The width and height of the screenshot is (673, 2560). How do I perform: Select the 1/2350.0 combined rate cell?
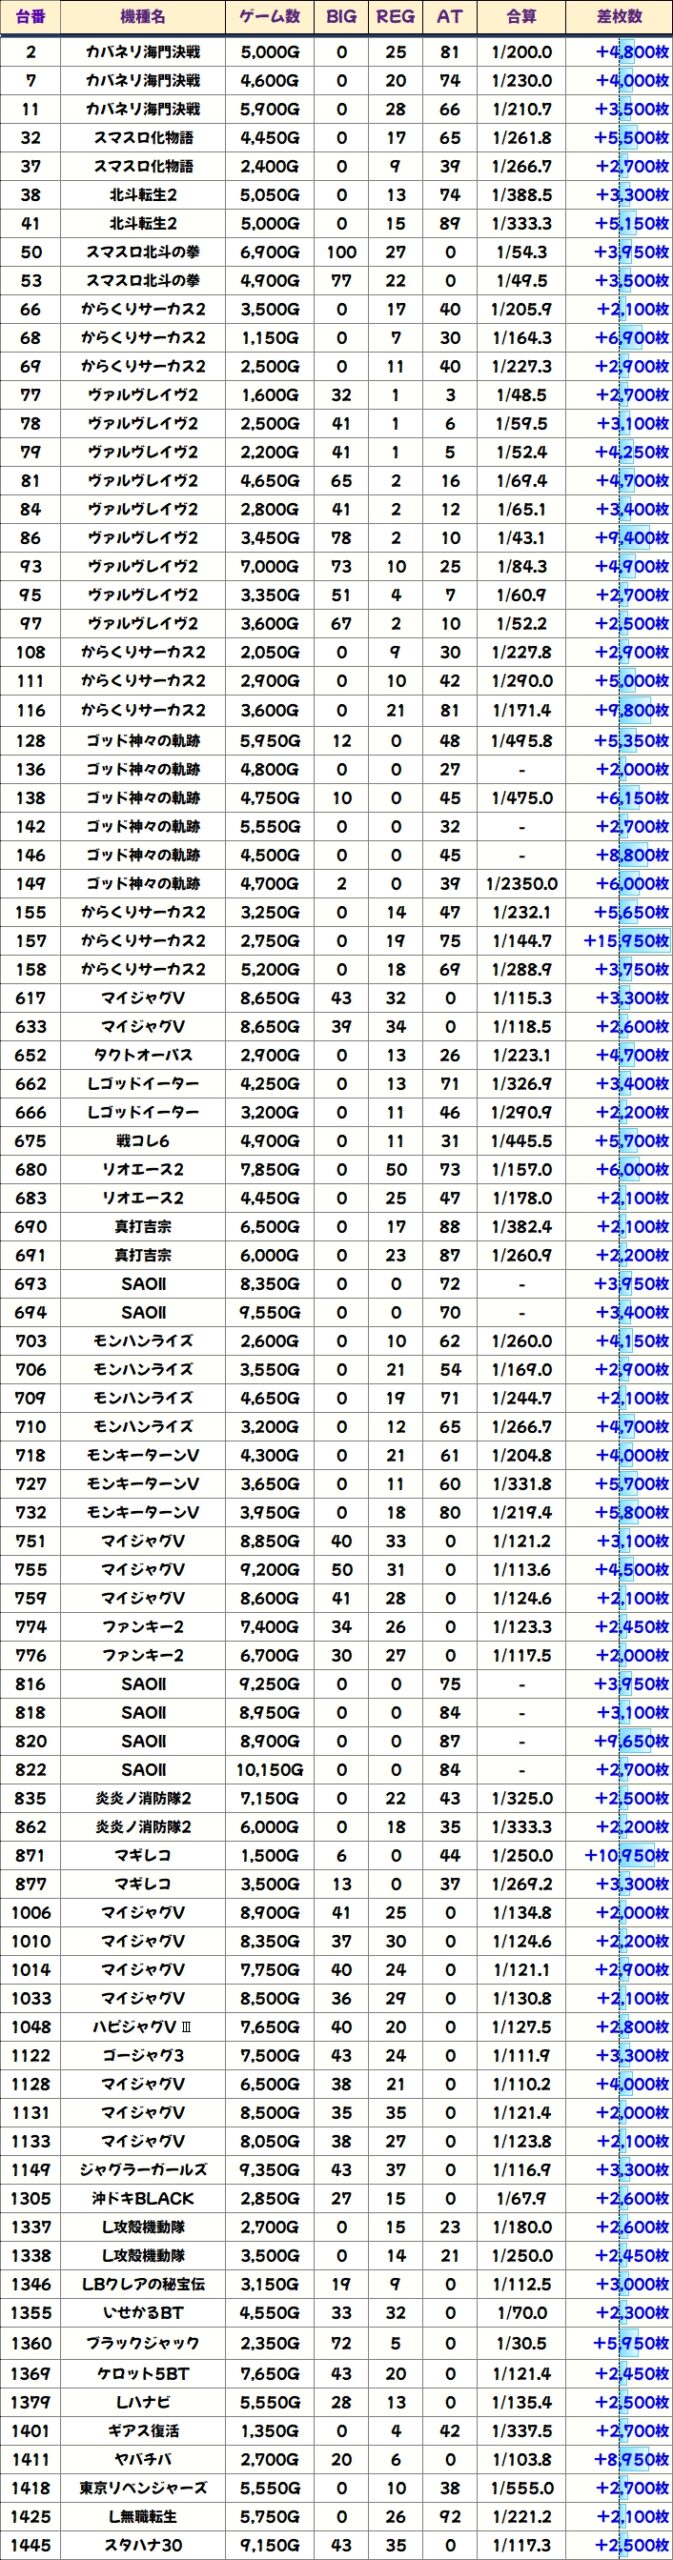tap(522, 884)
